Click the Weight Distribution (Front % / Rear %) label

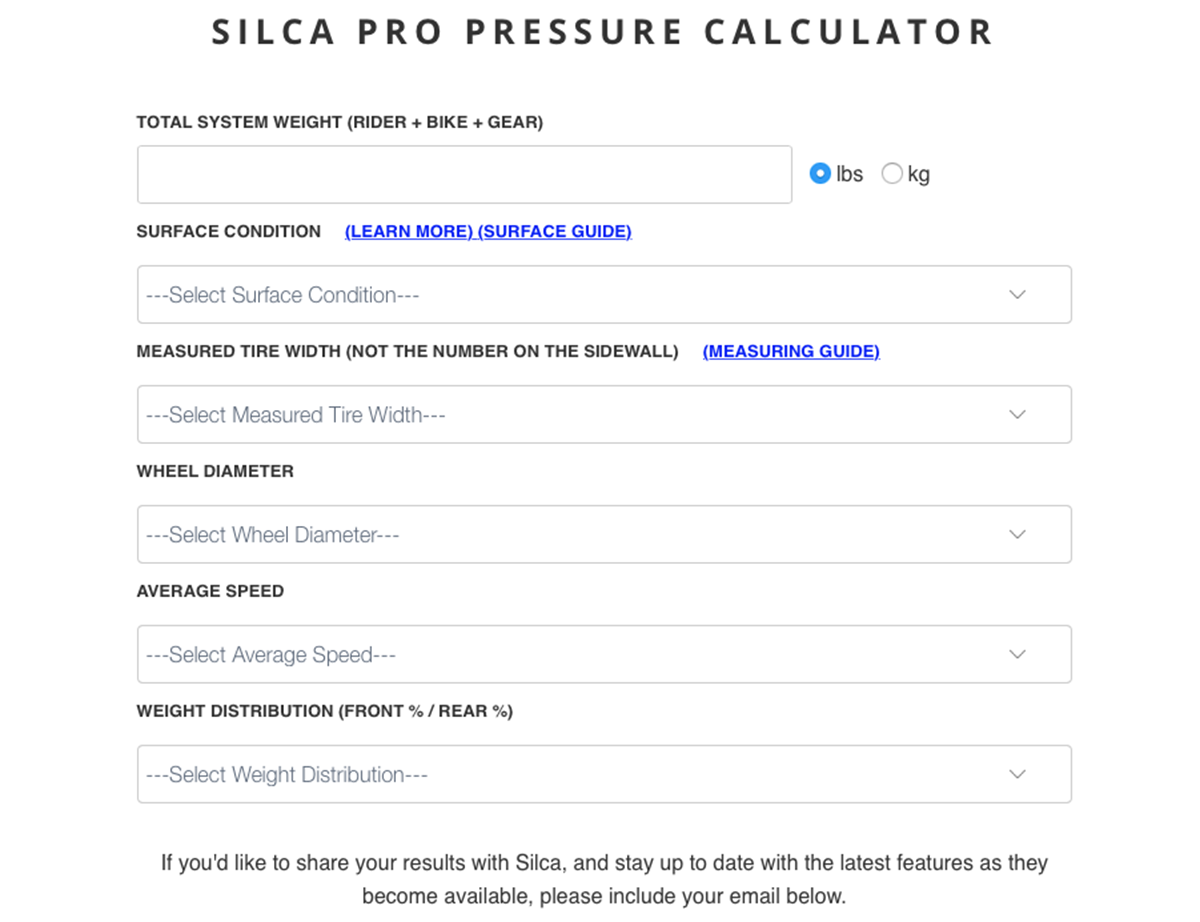(325, 711)
